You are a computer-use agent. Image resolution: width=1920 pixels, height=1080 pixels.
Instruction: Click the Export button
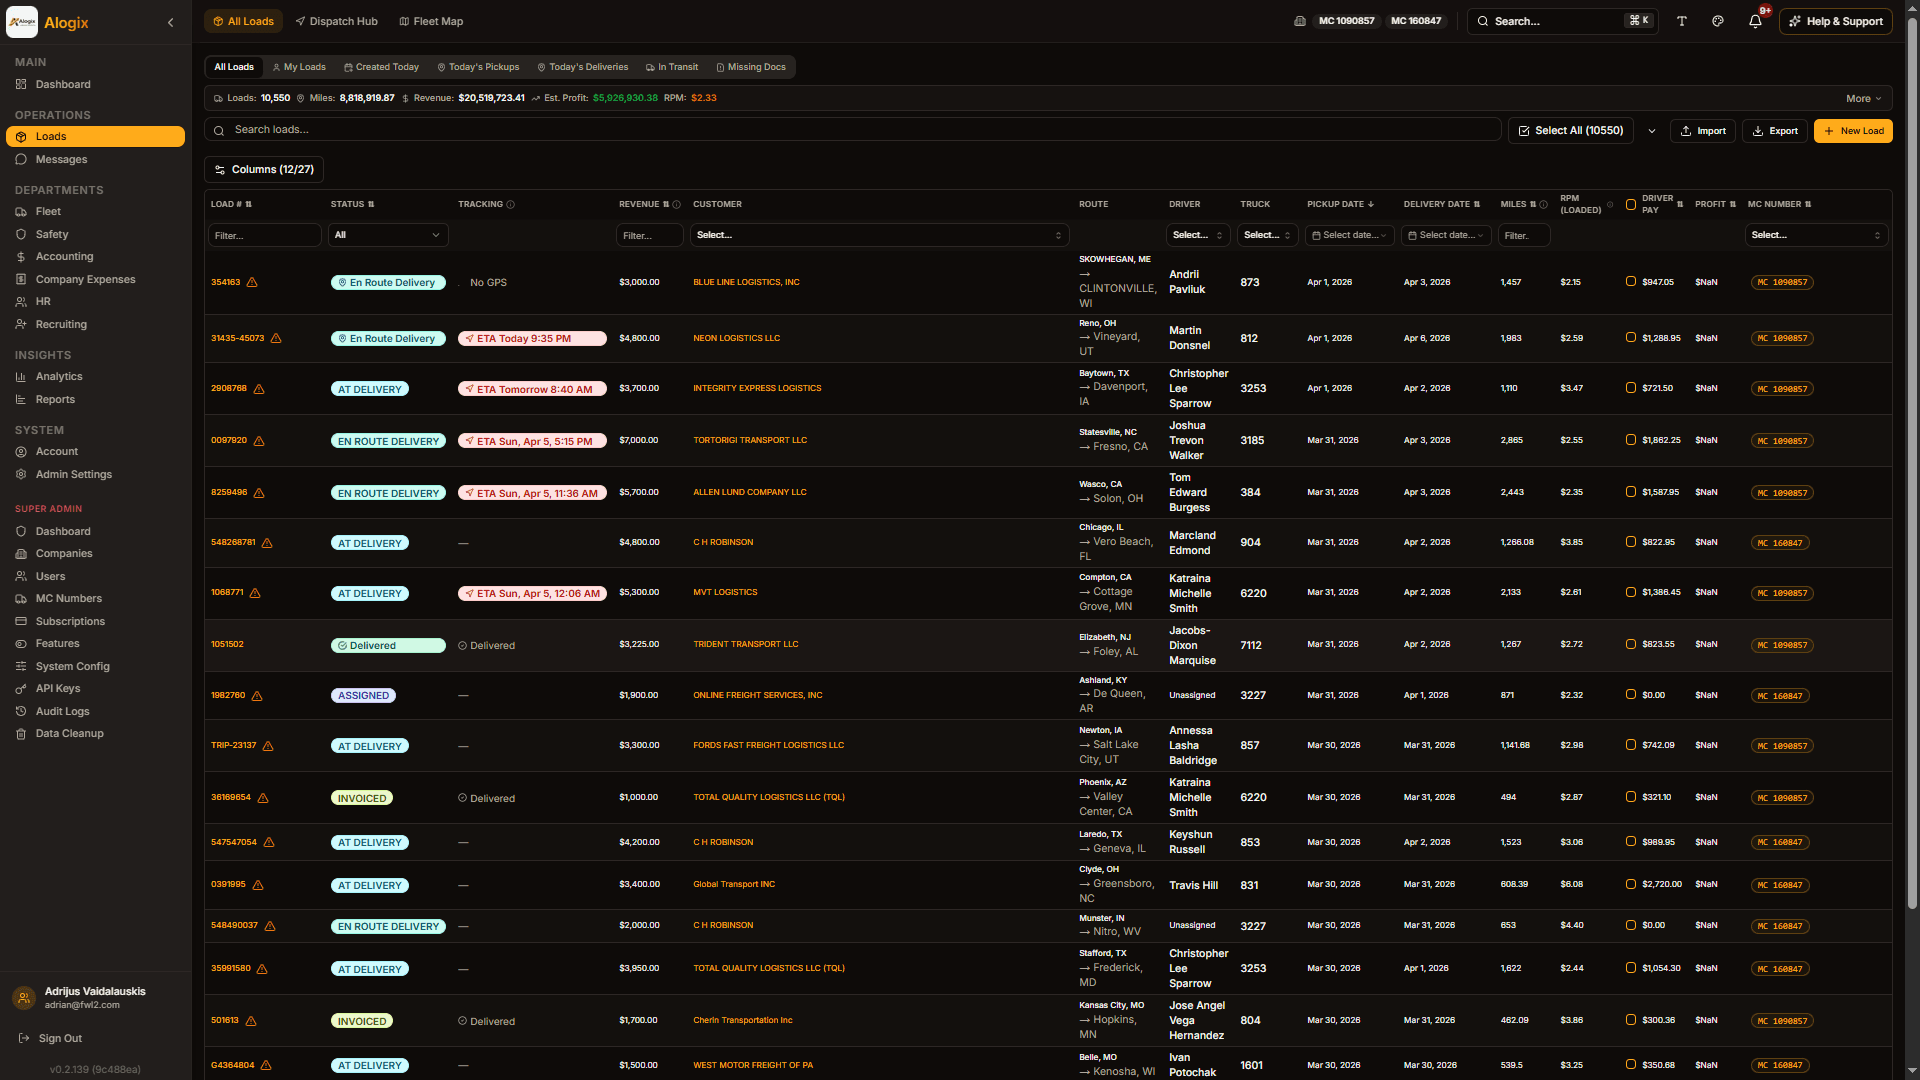[1774, 131]
